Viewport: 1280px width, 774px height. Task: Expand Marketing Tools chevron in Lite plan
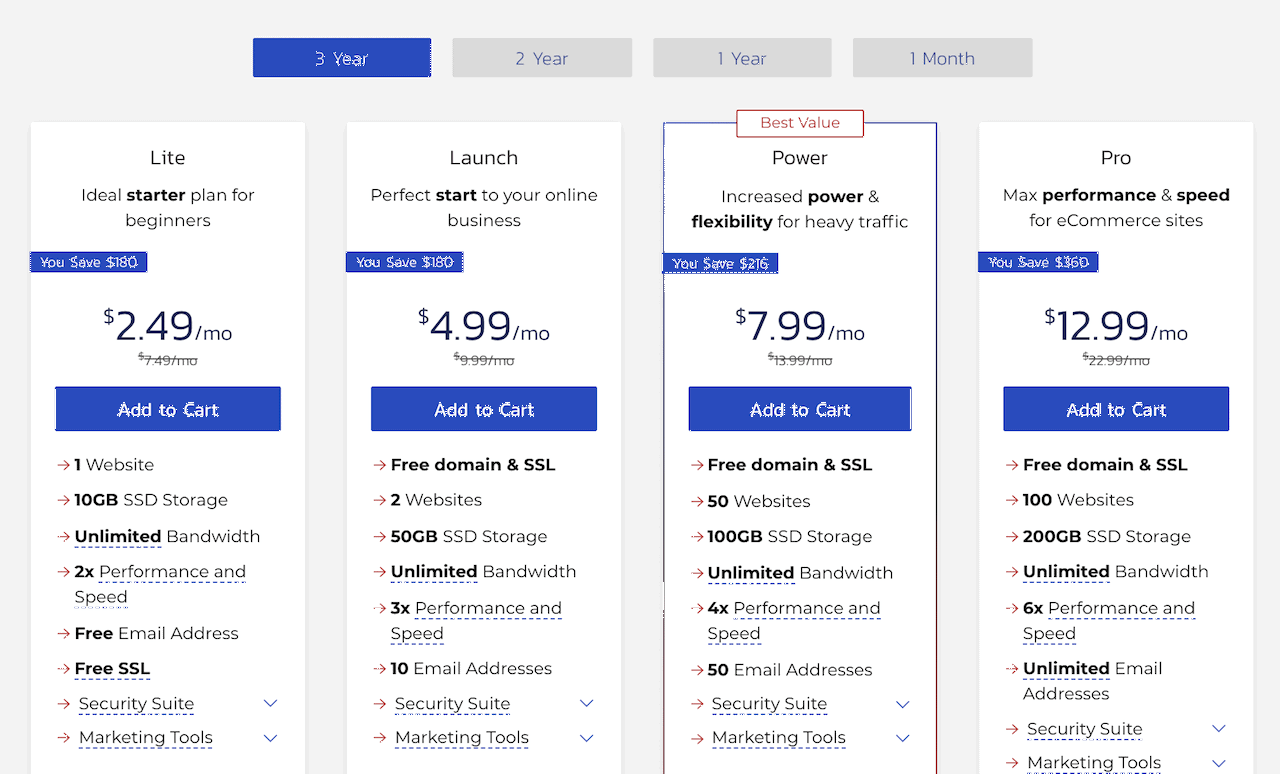click(270, 738)
